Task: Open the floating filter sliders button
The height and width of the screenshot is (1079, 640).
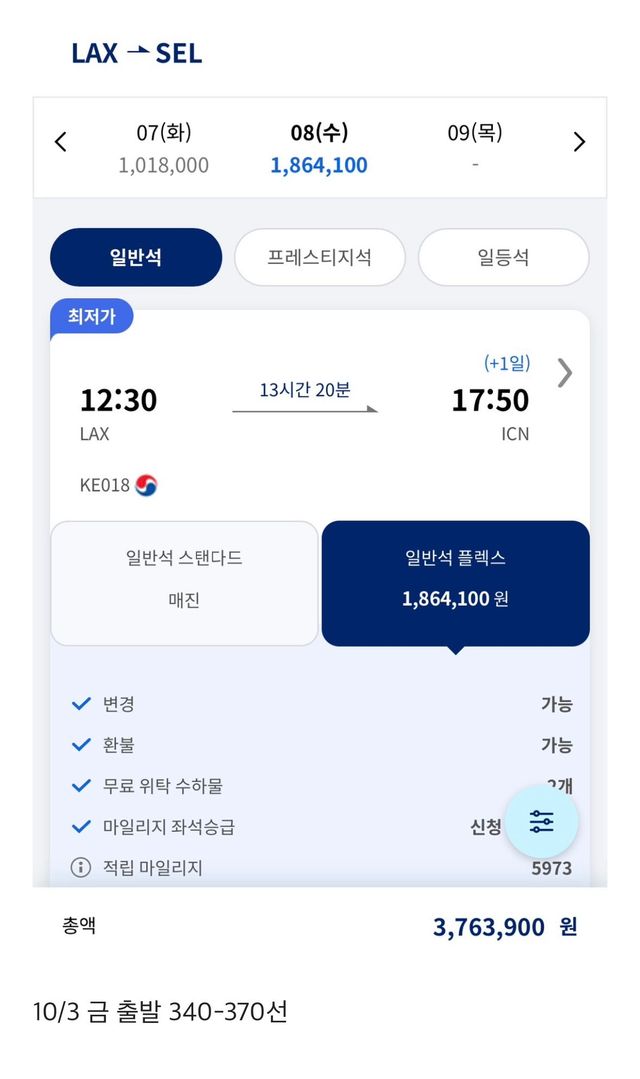Action: tap(541, 822)
